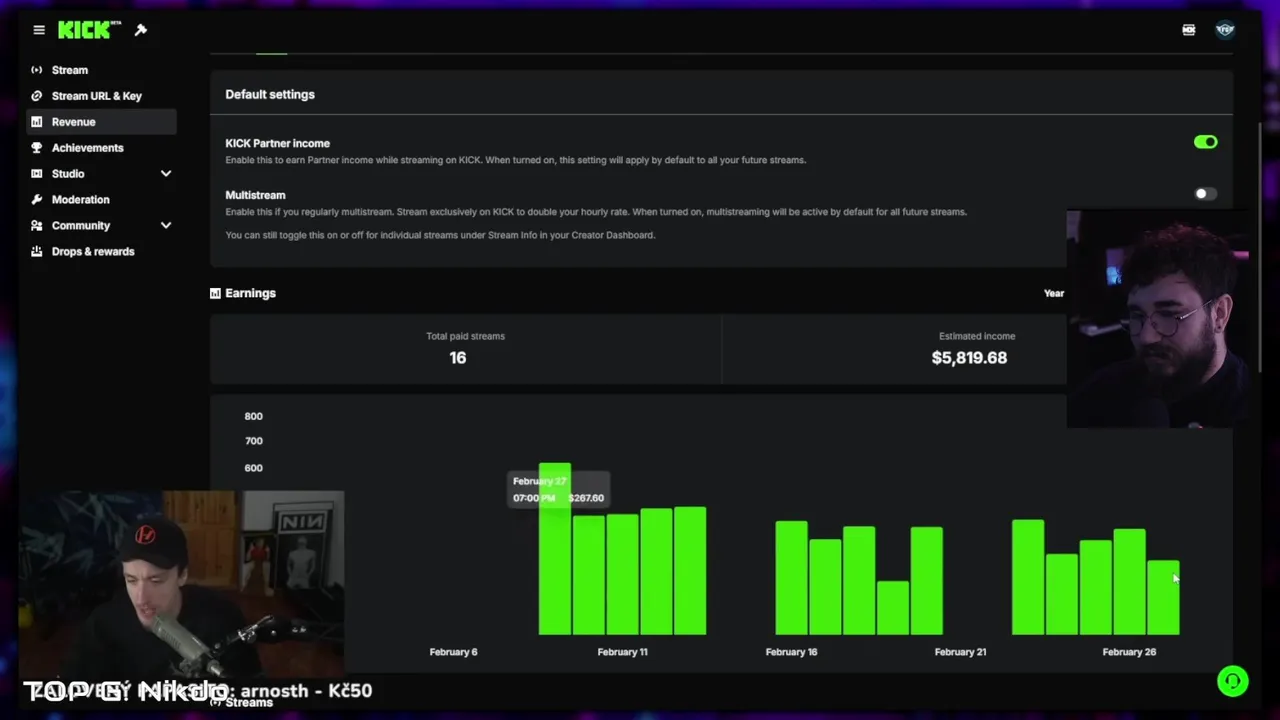Click the February 16 axis label
The image size is (1280, 720).
click(x=791, y=652)
